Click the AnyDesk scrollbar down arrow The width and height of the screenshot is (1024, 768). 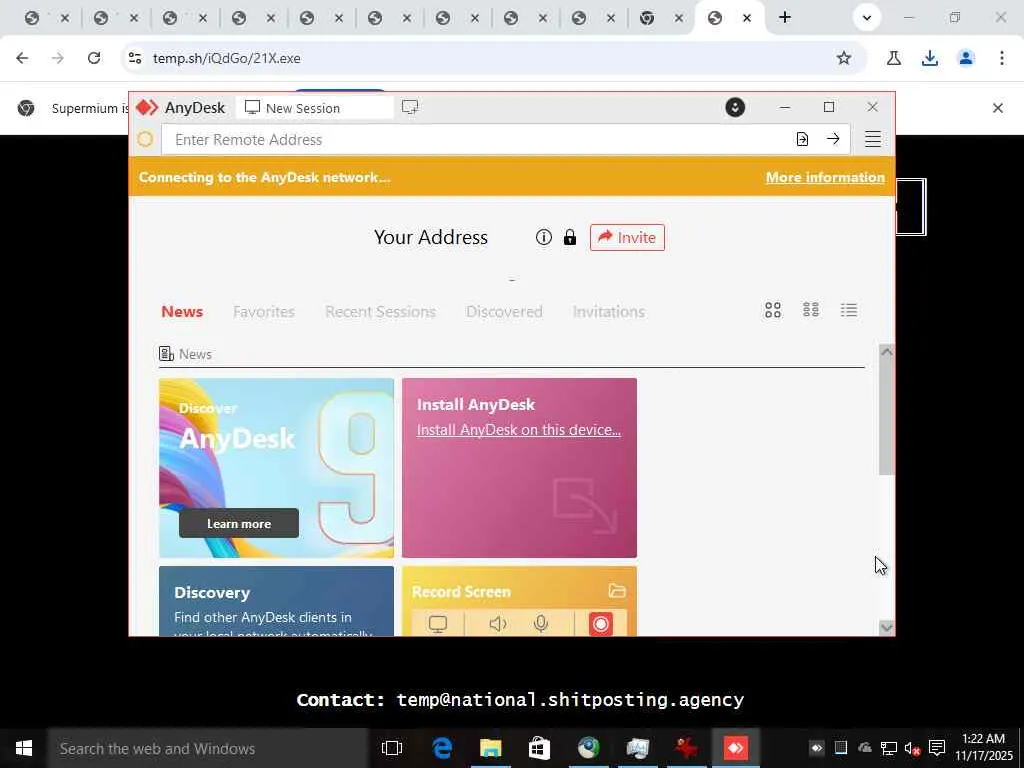(x=886, y=628)
